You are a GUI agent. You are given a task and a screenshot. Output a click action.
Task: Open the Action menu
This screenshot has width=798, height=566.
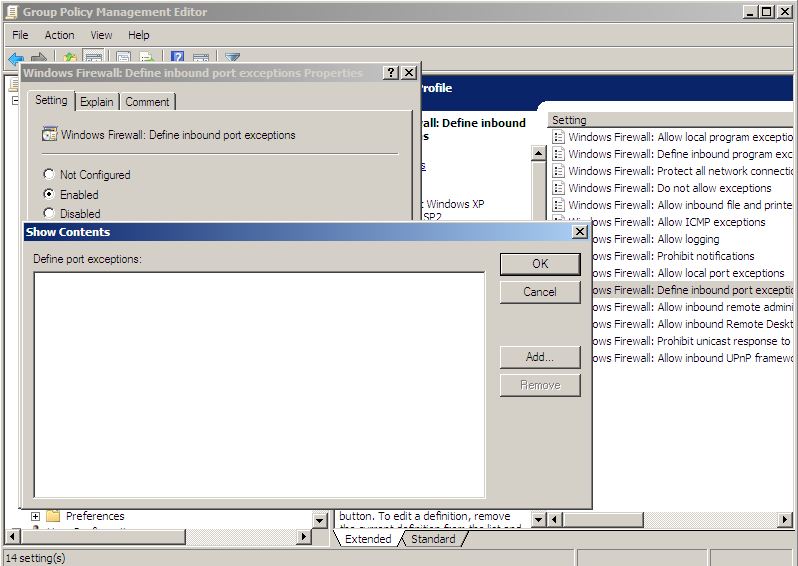[x=60, y=35]
